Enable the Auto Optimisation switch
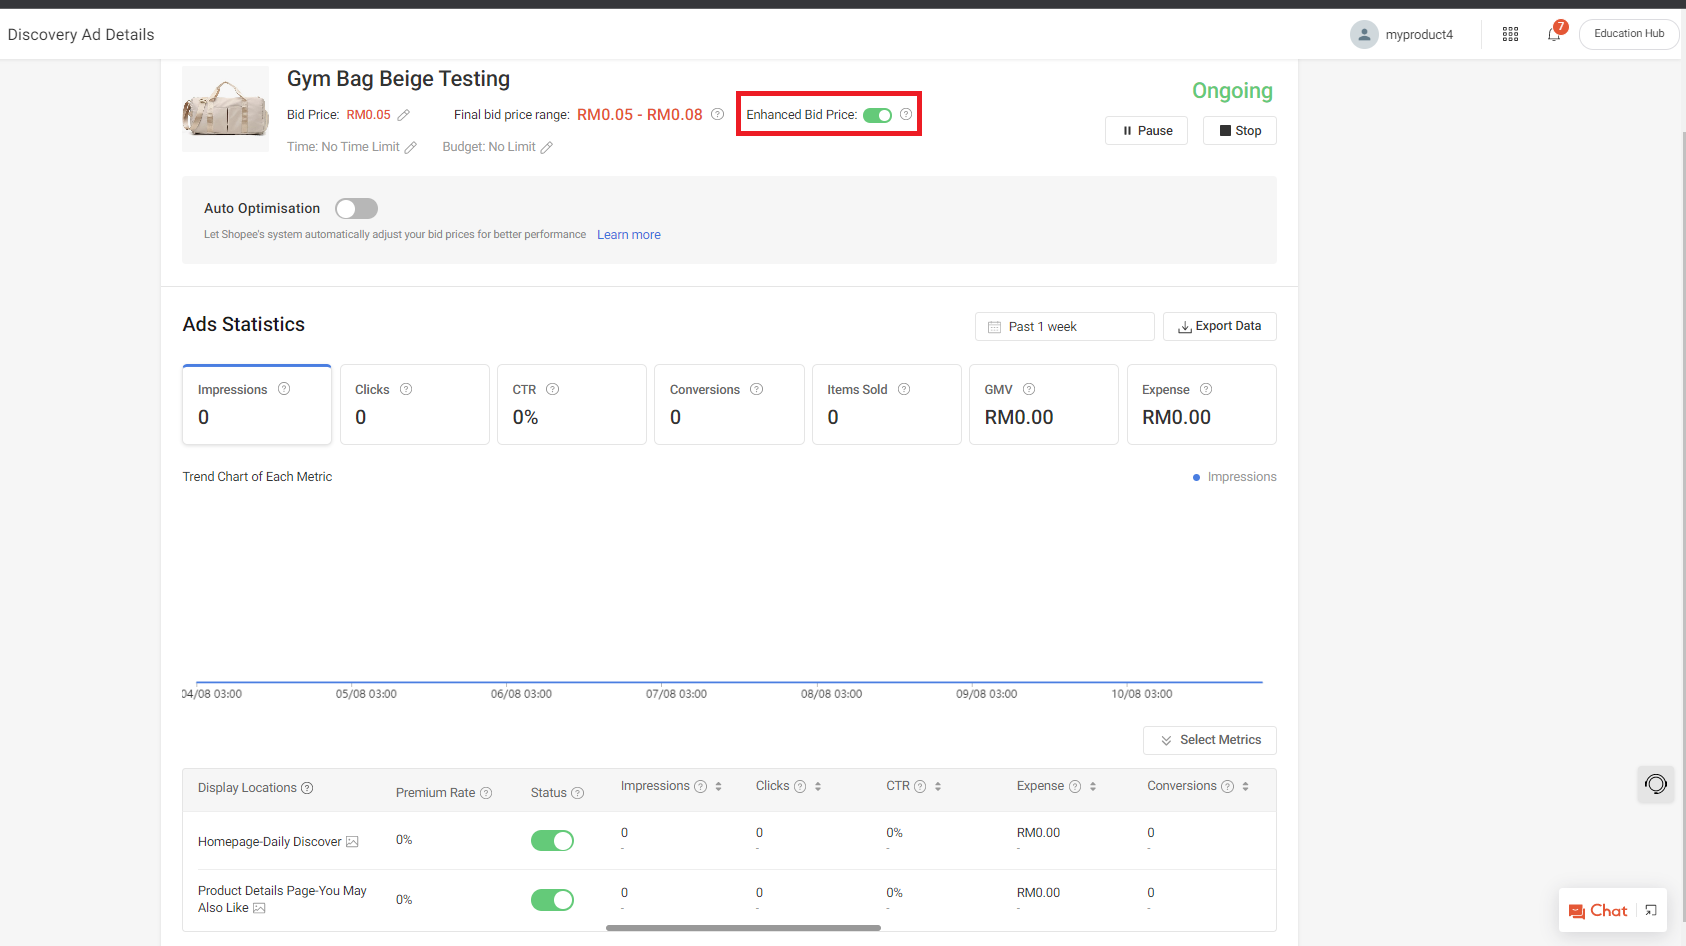Viewport: 1686px width, 946px height. click(356, 208)
